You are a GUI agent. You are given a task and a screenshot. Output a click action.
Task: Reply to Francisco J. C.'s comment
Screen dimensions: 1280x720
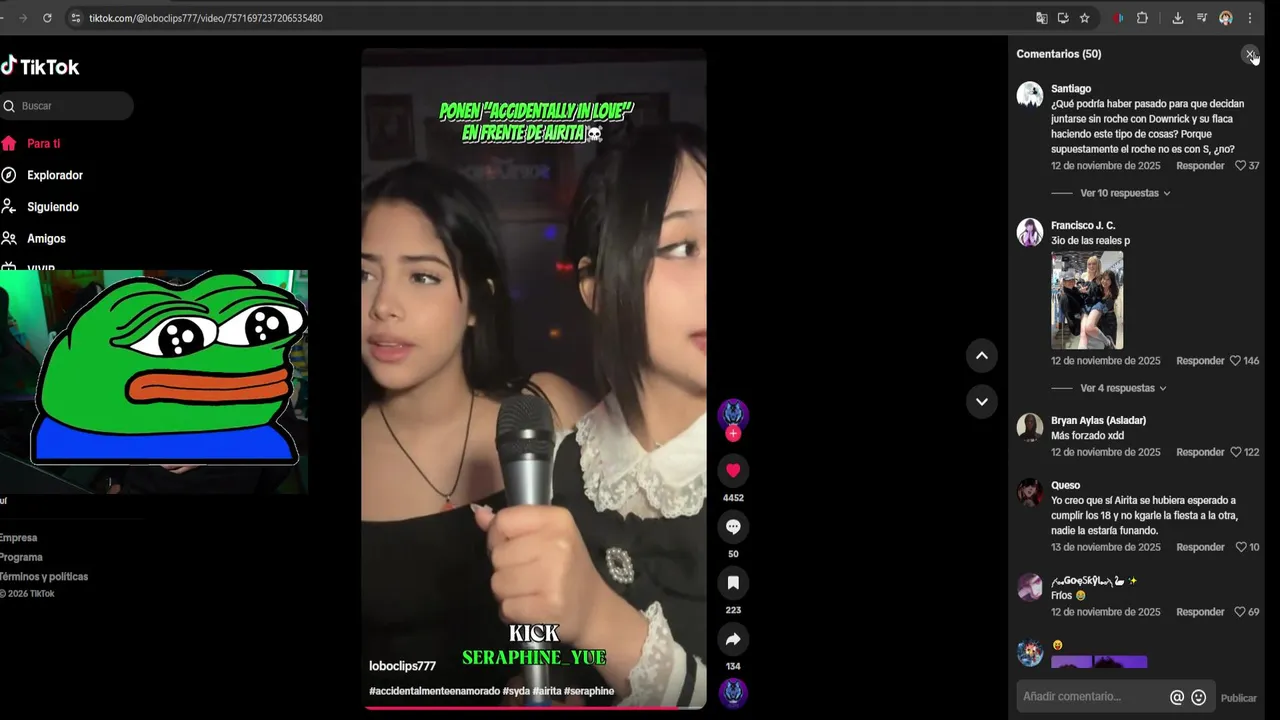(x=1200, y=361)
